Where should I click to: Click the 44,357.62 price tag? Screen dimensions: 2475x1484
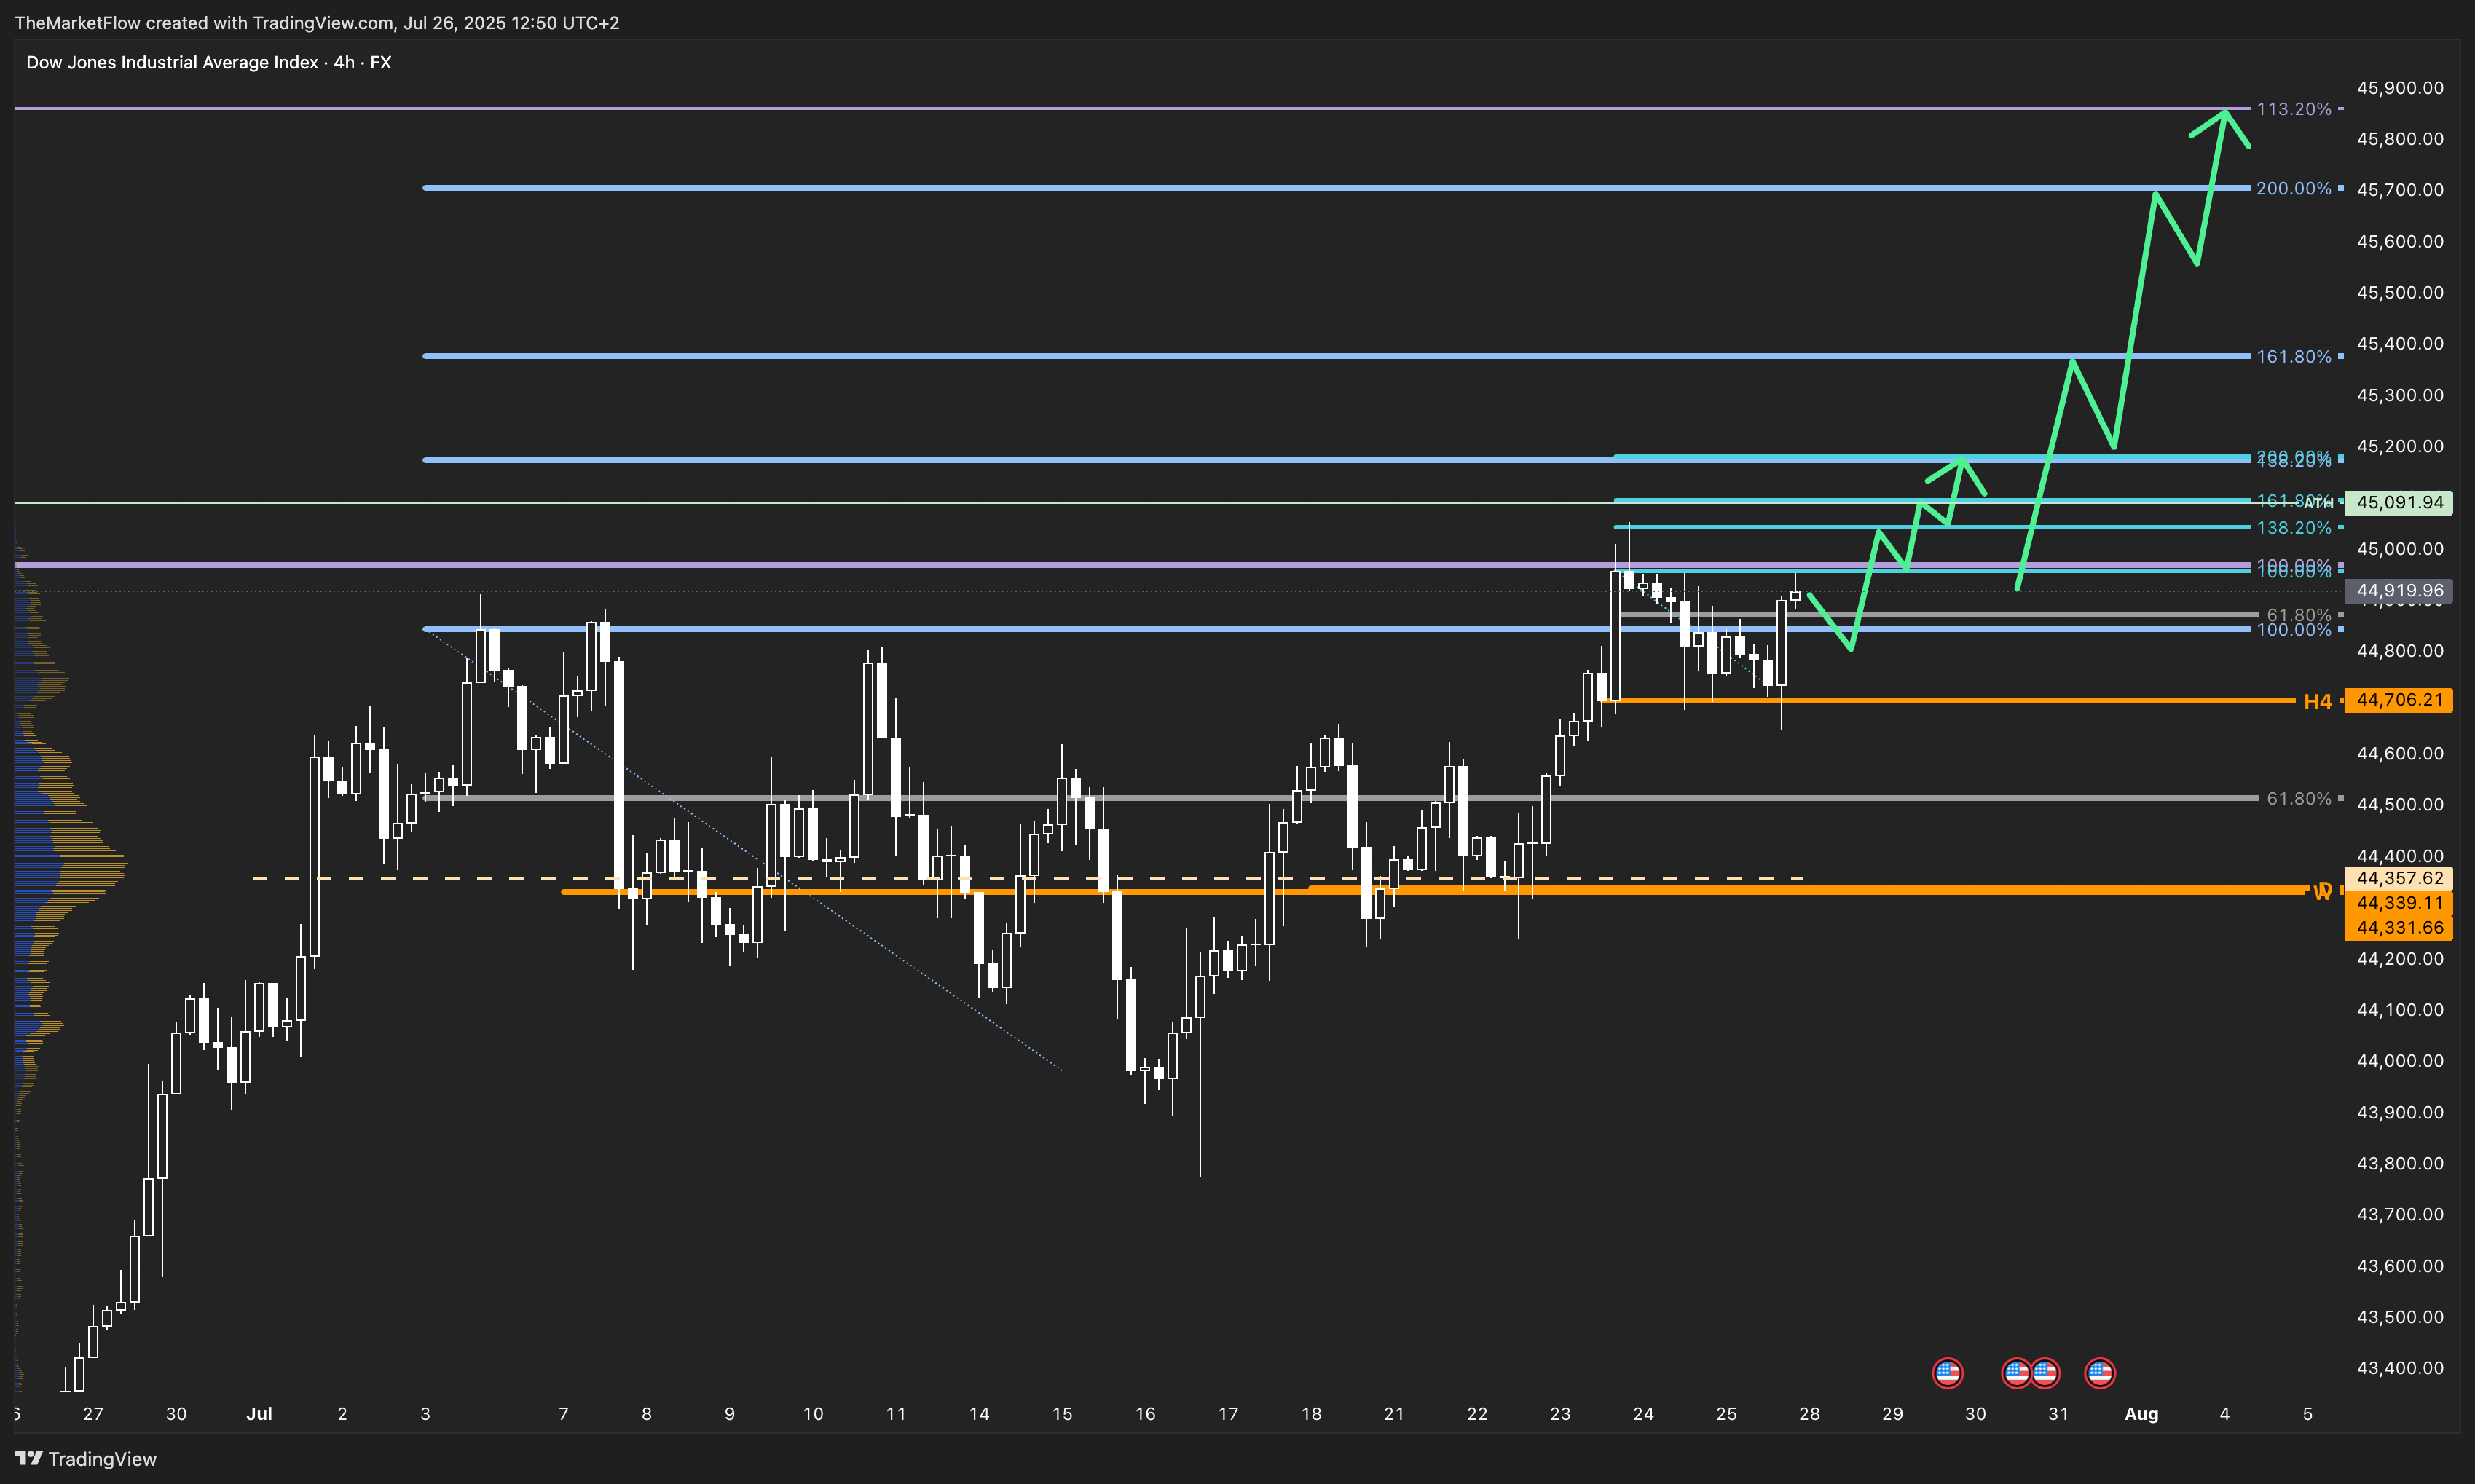click(x=2399, y=878)
